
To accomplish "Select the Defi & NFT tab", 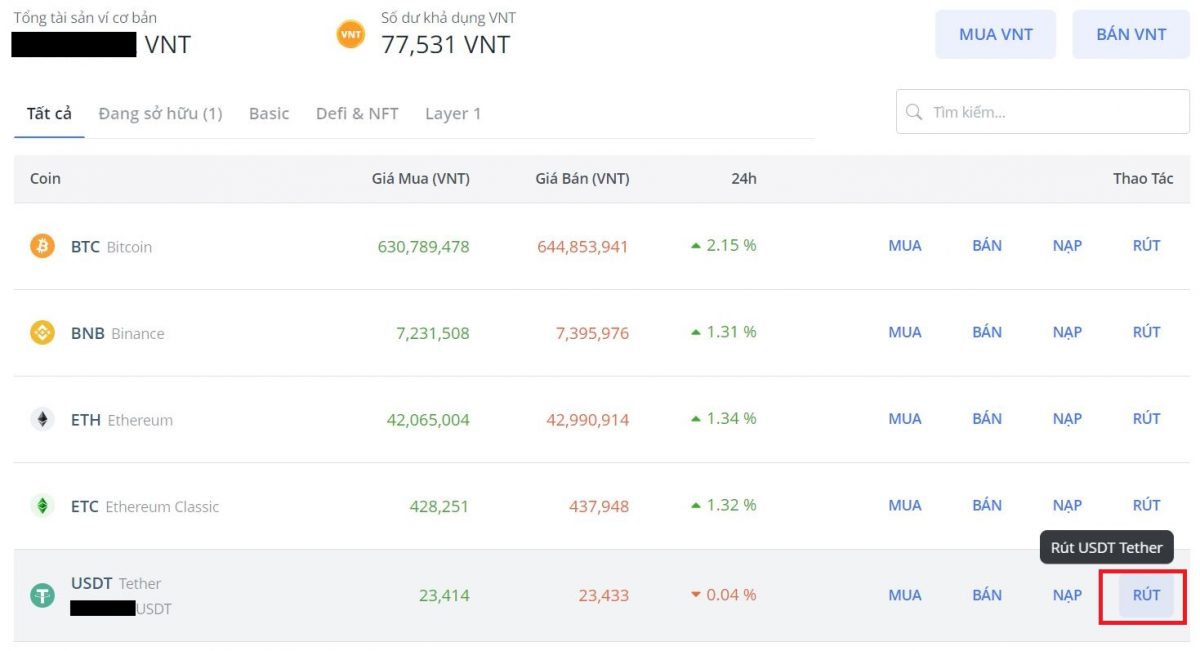I will [x=357, y=114].
